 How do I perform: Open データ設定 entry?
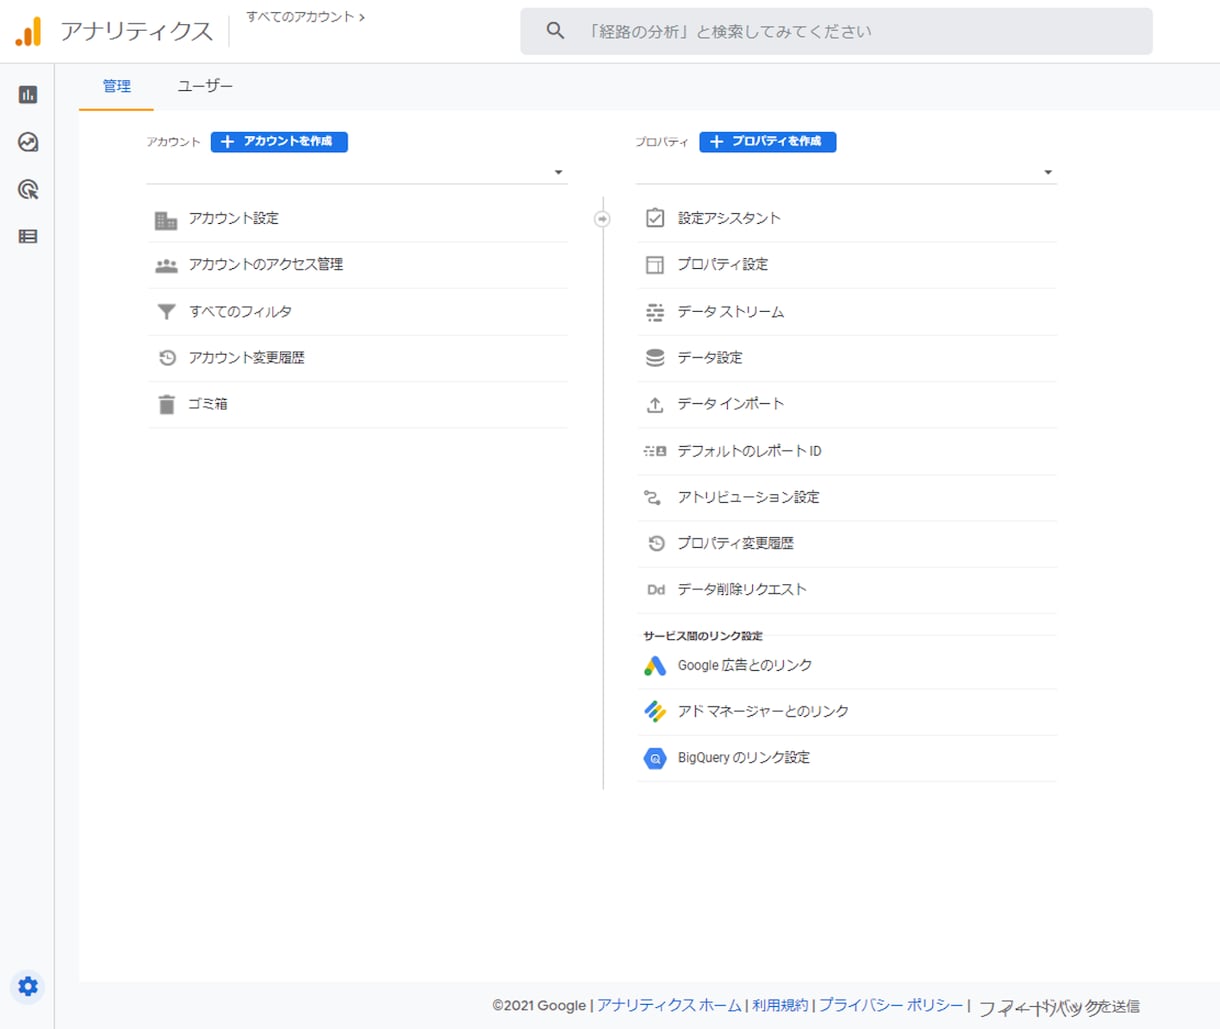(846, 358)
